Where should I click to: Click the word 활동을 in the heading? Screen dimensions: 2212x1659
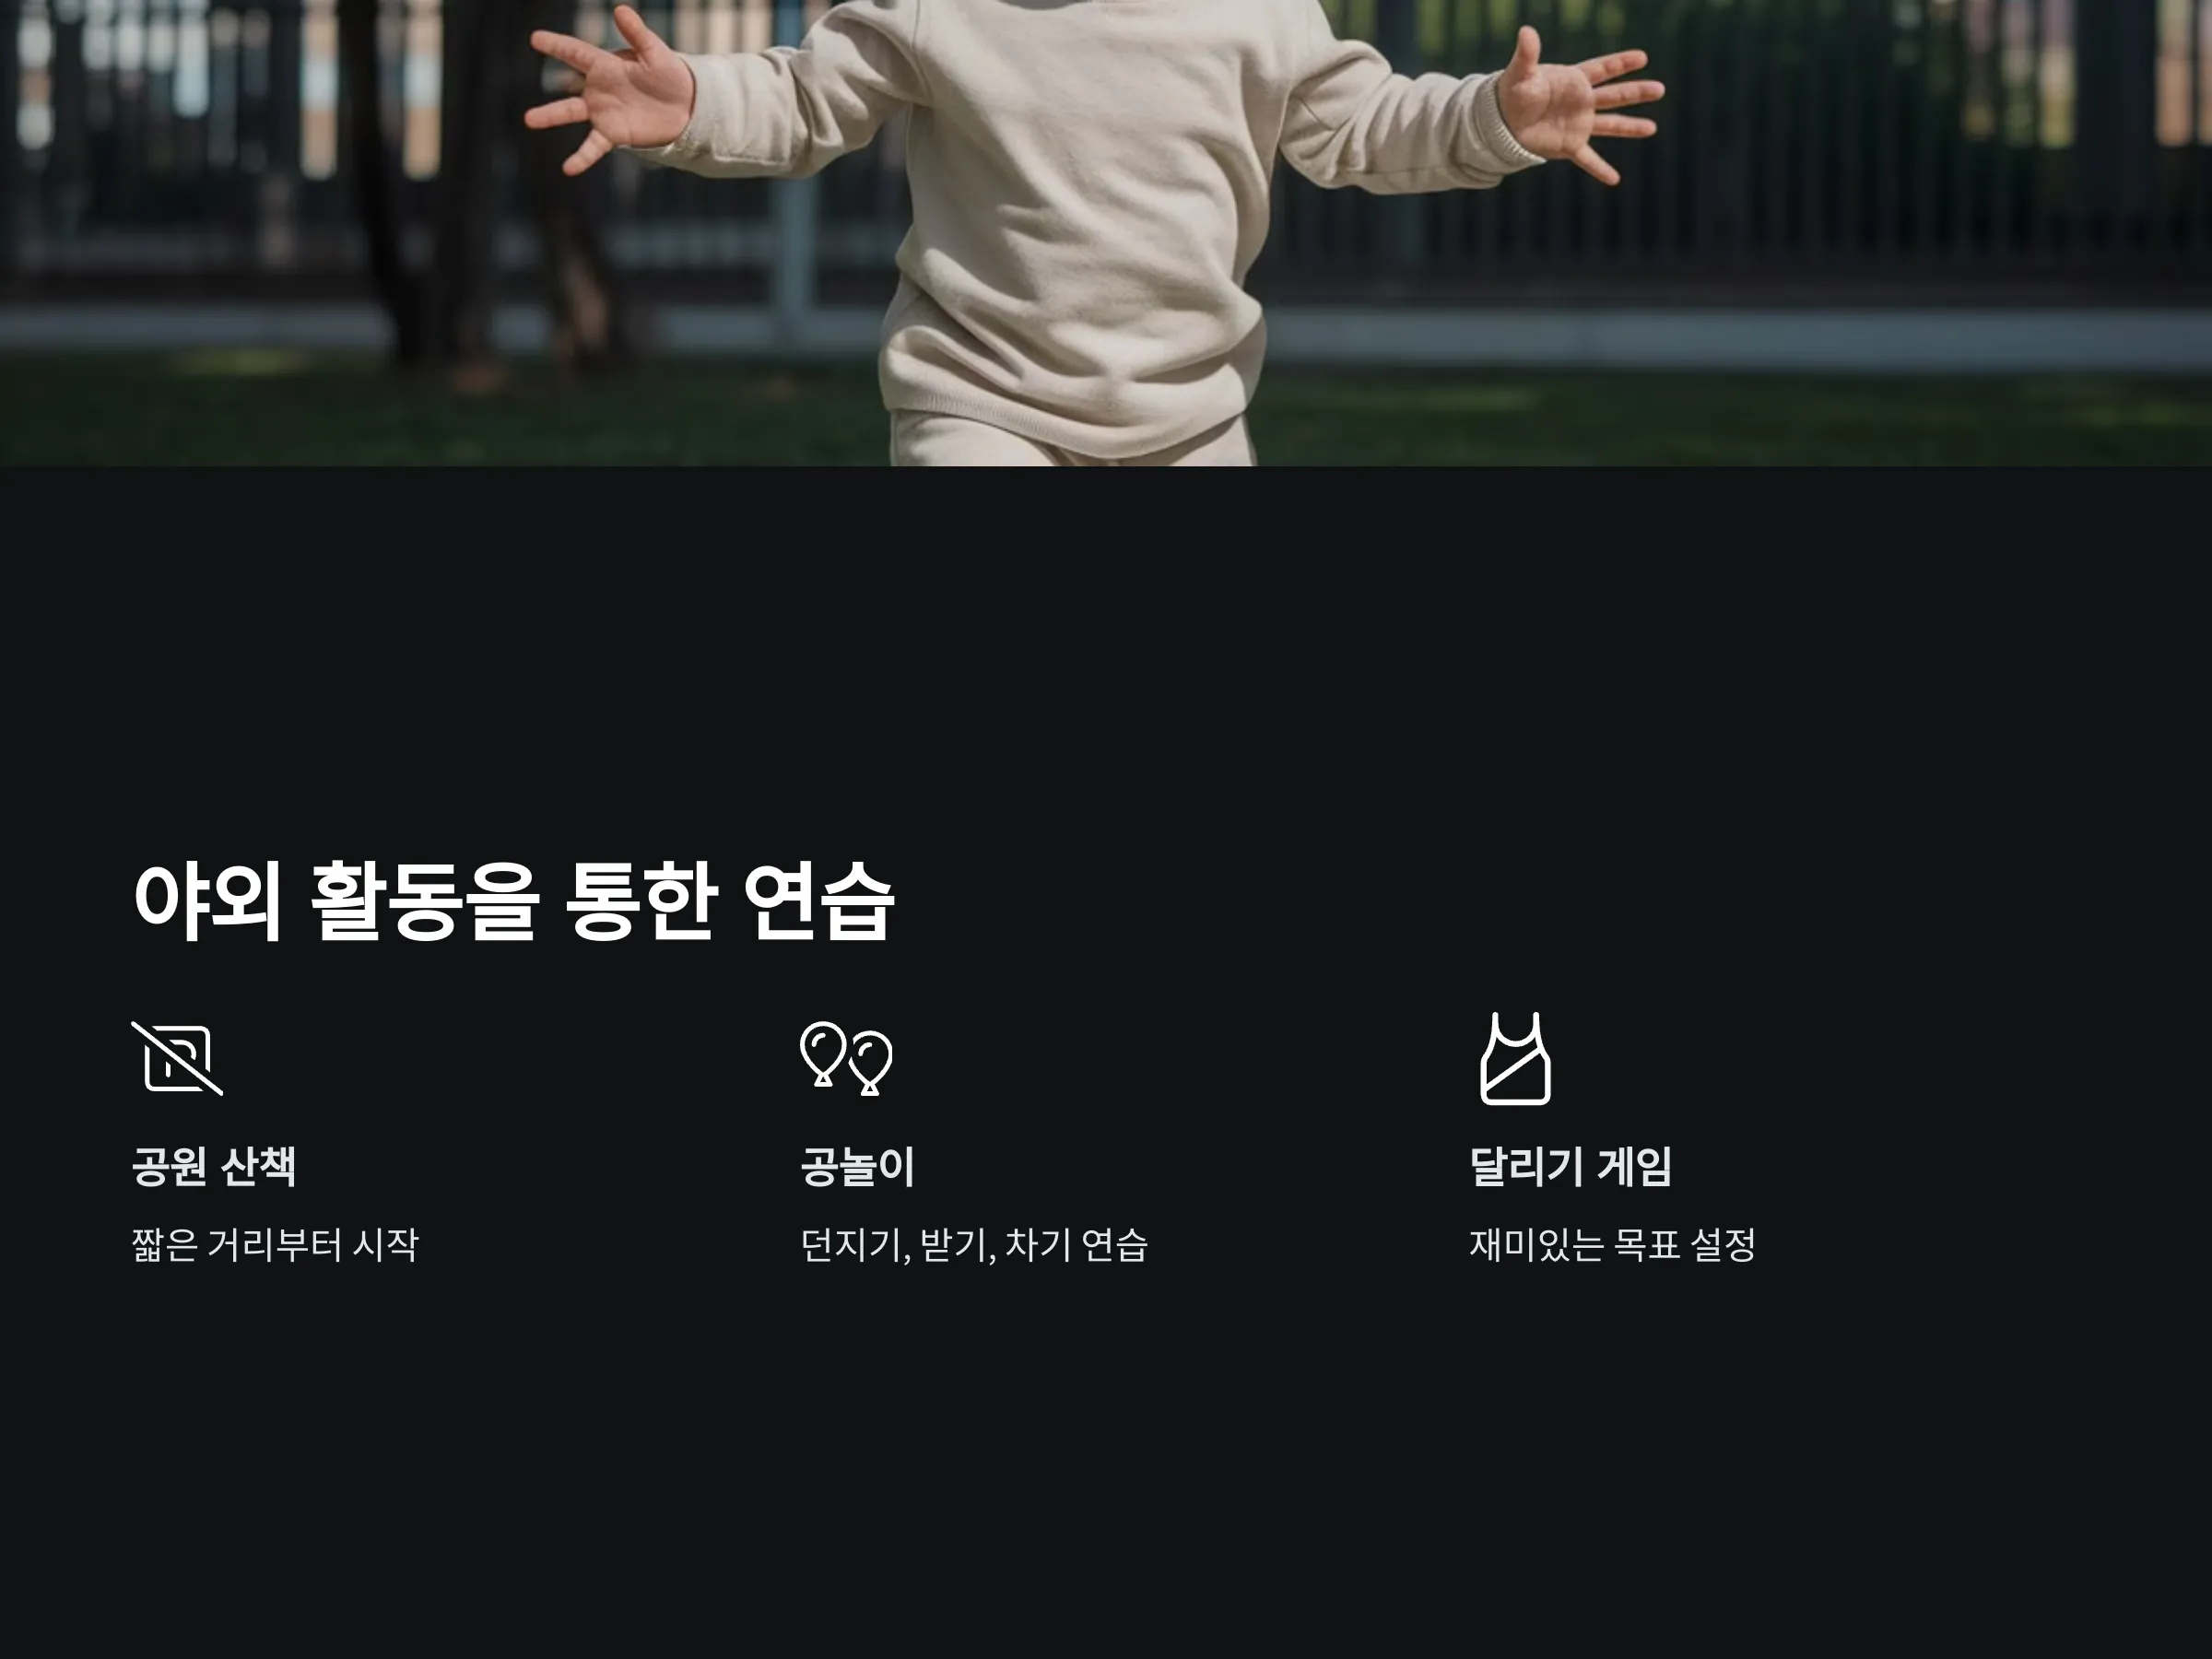(426, 901)
